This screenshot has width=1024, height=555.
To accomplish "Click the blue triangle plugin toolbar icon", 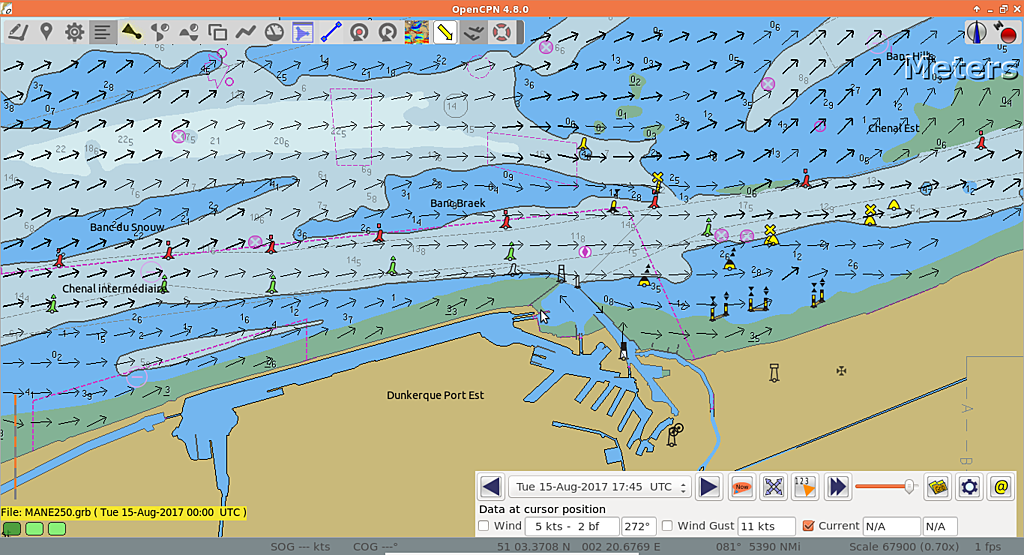I will pyautogui.click(x=303, y=31).
